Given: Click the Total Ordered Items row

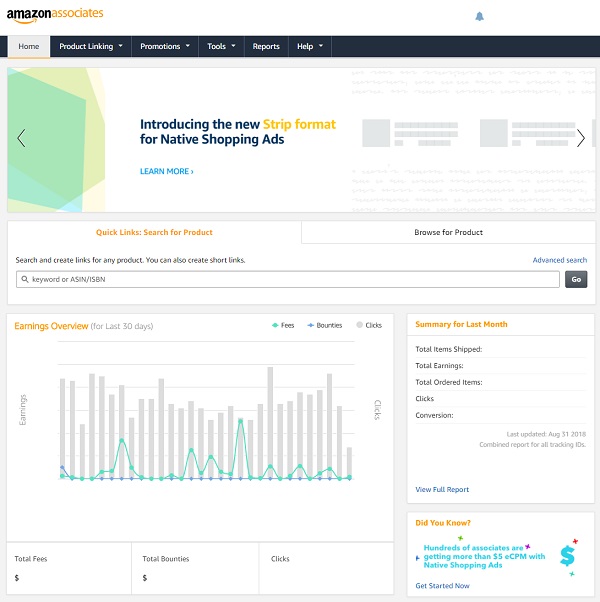Looking at the screenshot, I should [501, 382].
